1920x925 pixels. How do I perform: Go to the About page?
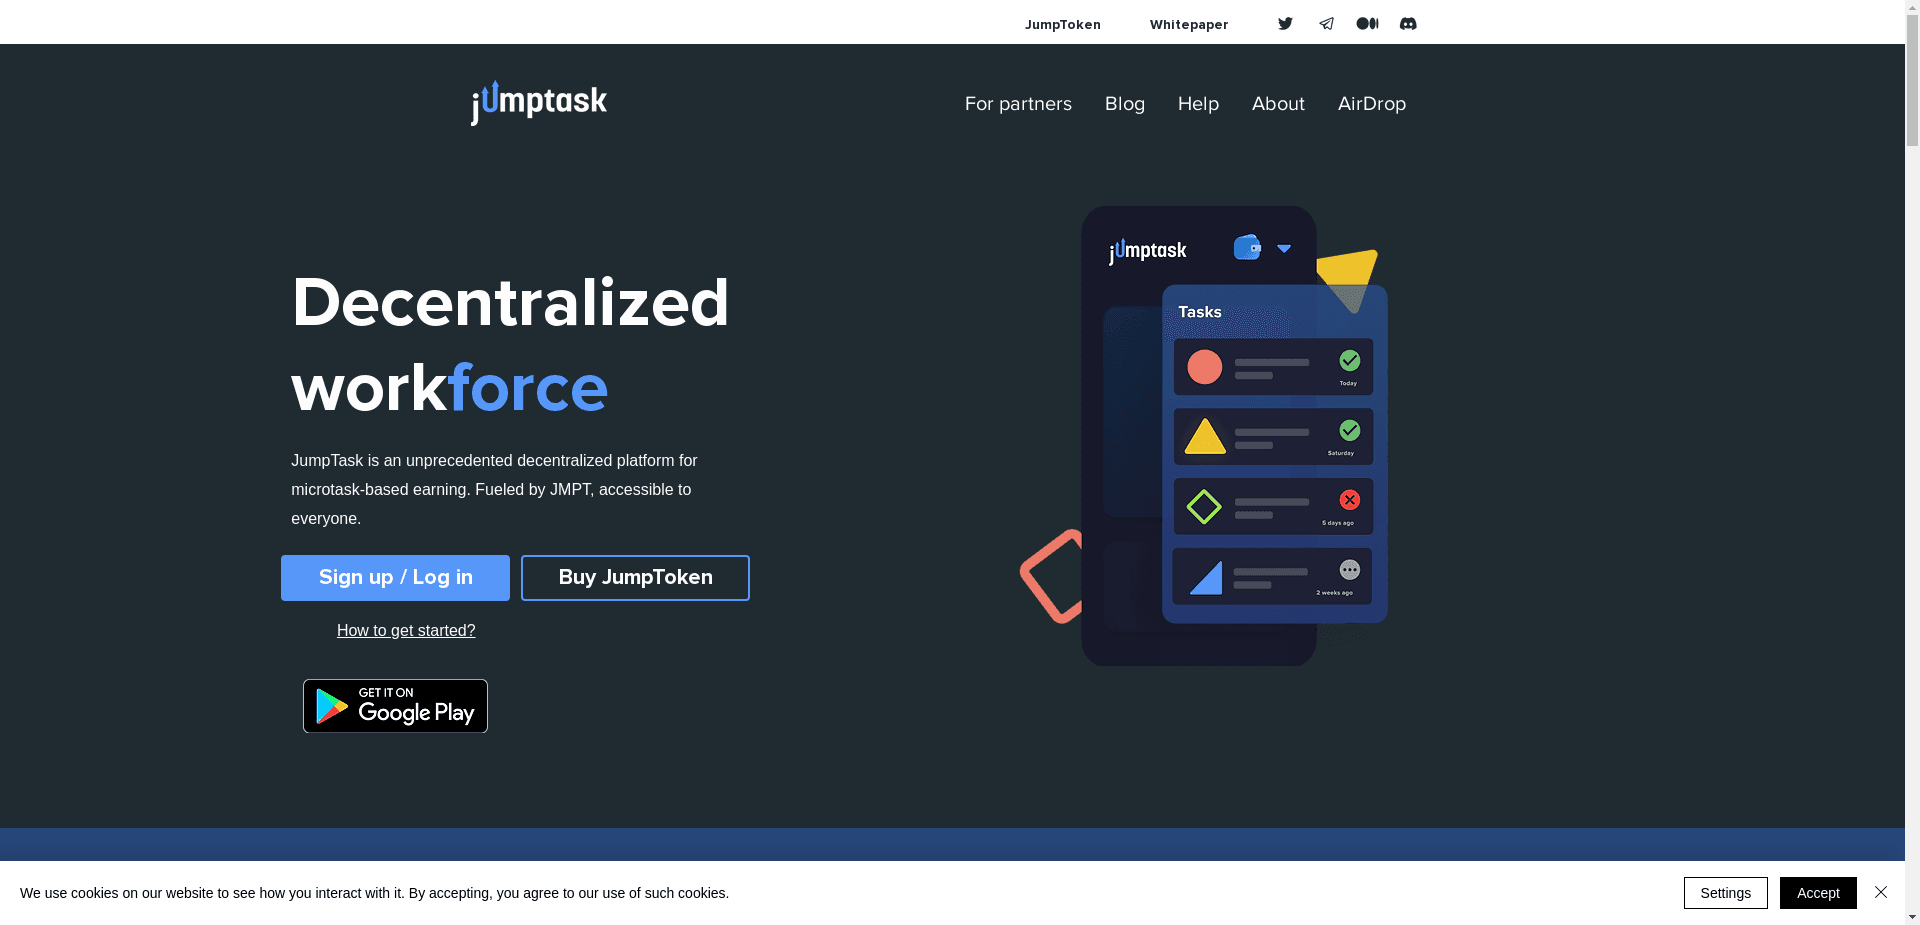point(1278,104)
